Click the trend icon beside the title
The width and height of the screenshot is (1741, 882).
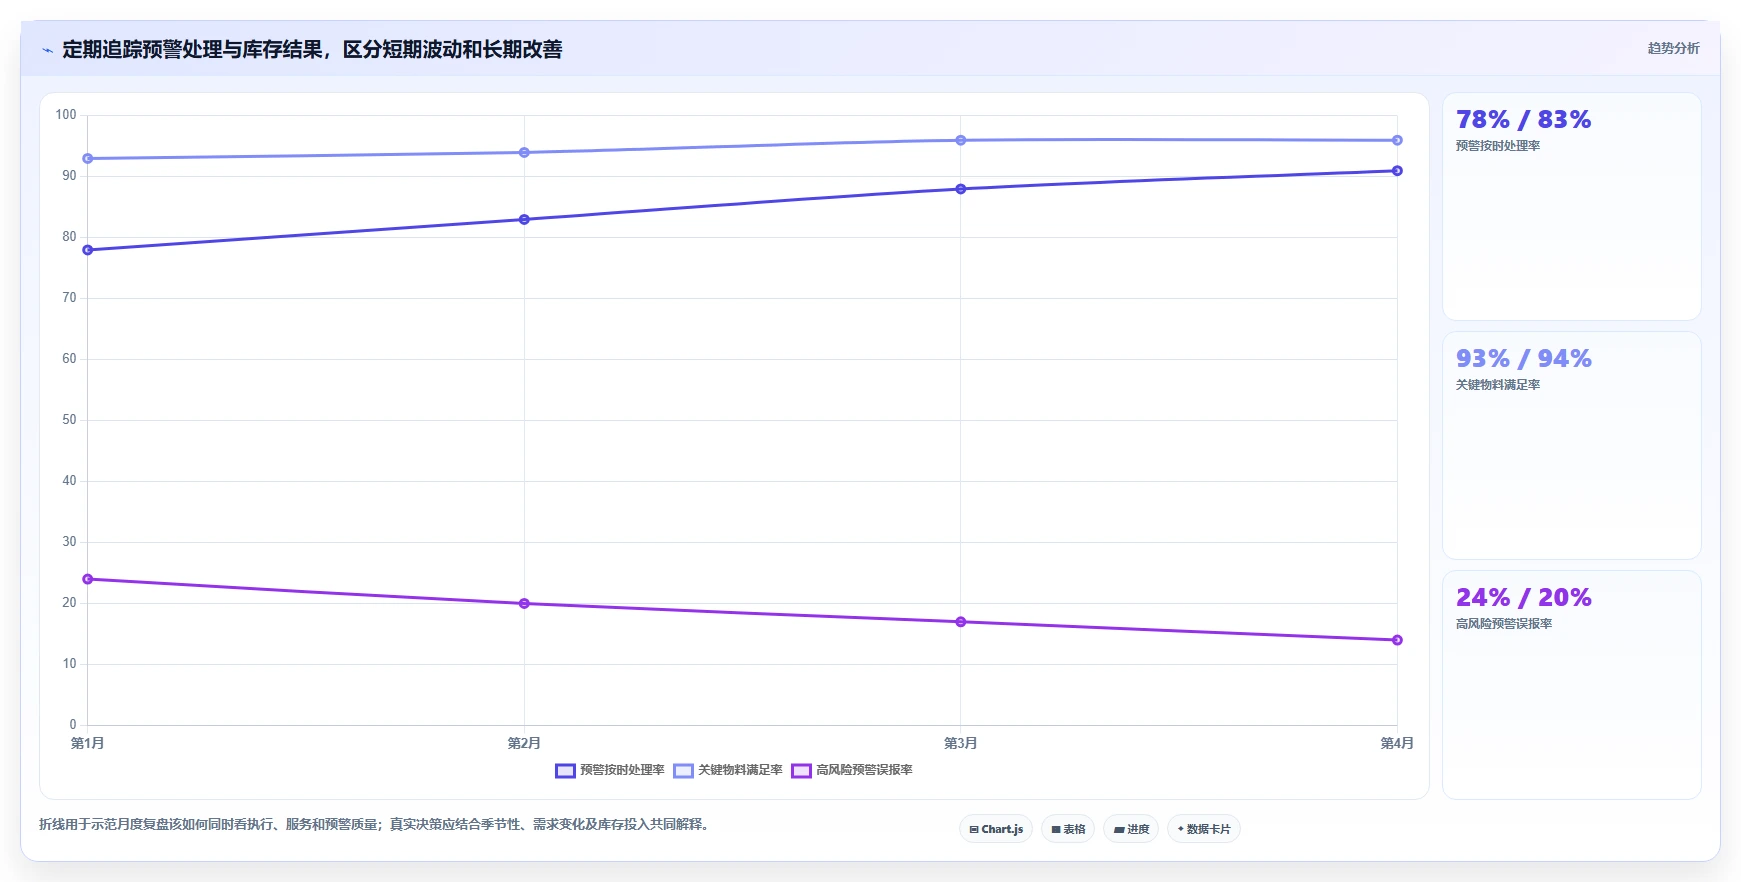47,50
